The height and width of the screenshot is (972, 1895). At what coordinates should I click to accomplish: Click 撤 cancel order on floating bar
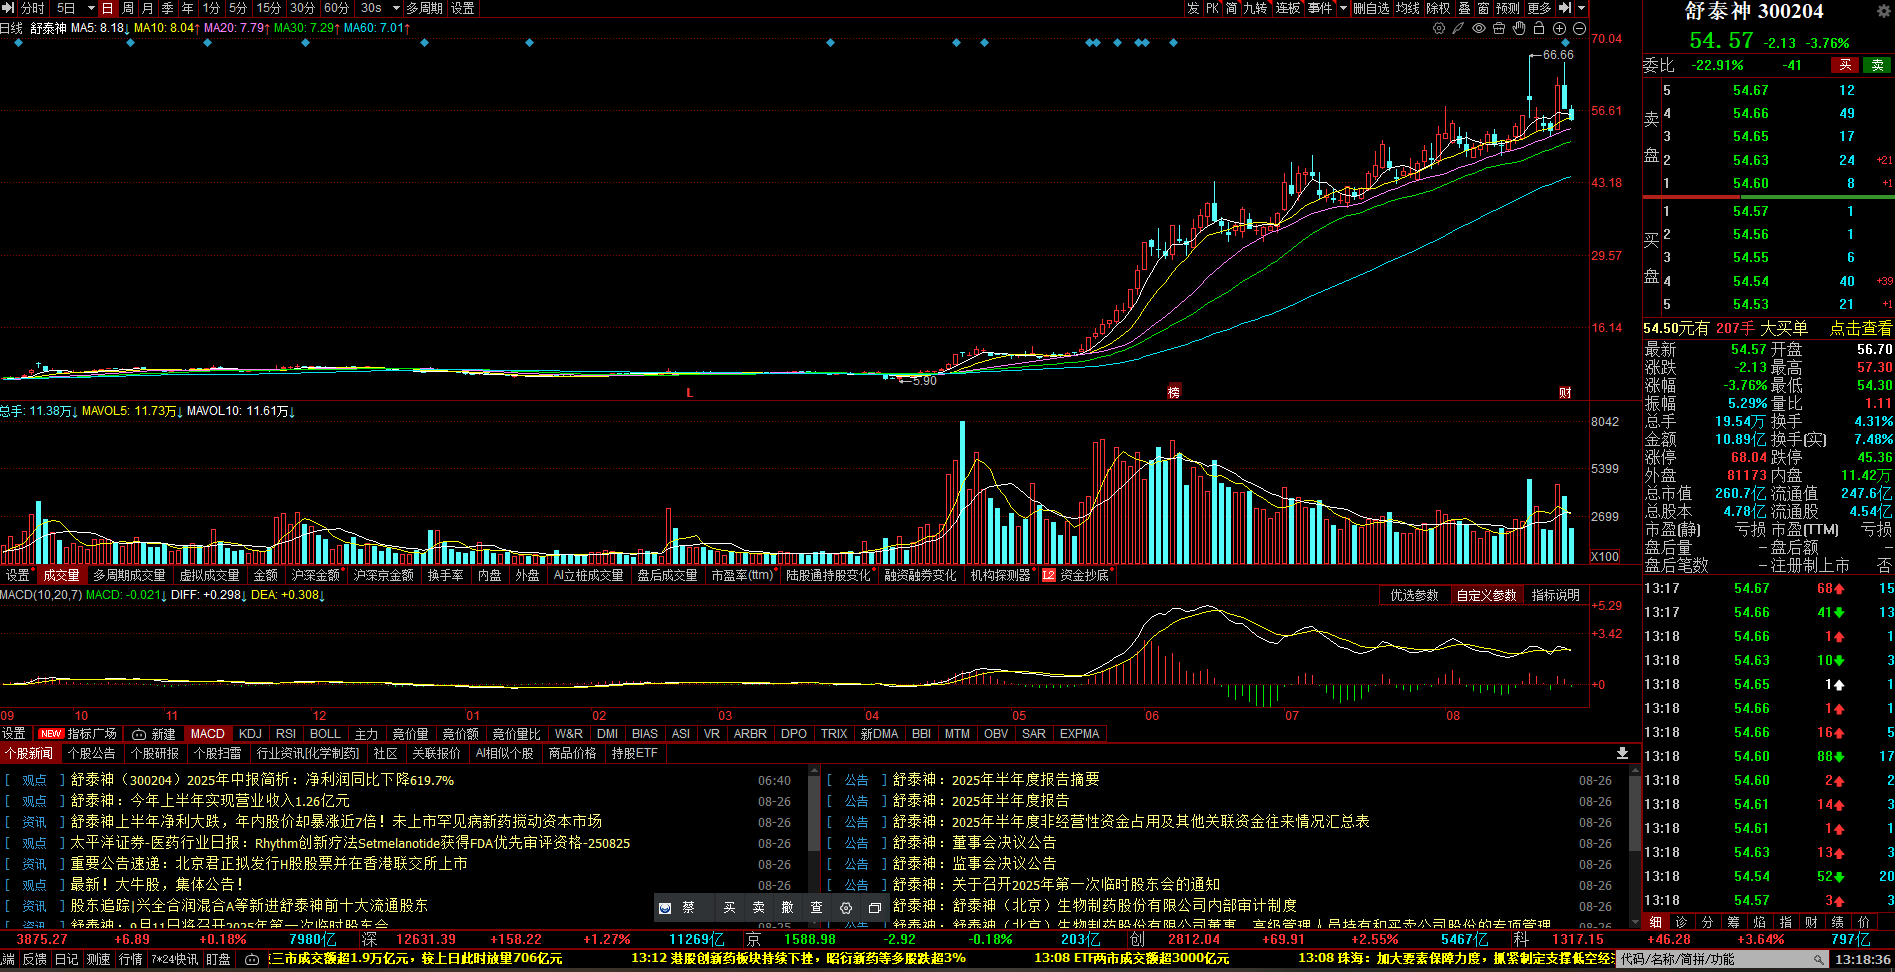[x=788, y=907]
